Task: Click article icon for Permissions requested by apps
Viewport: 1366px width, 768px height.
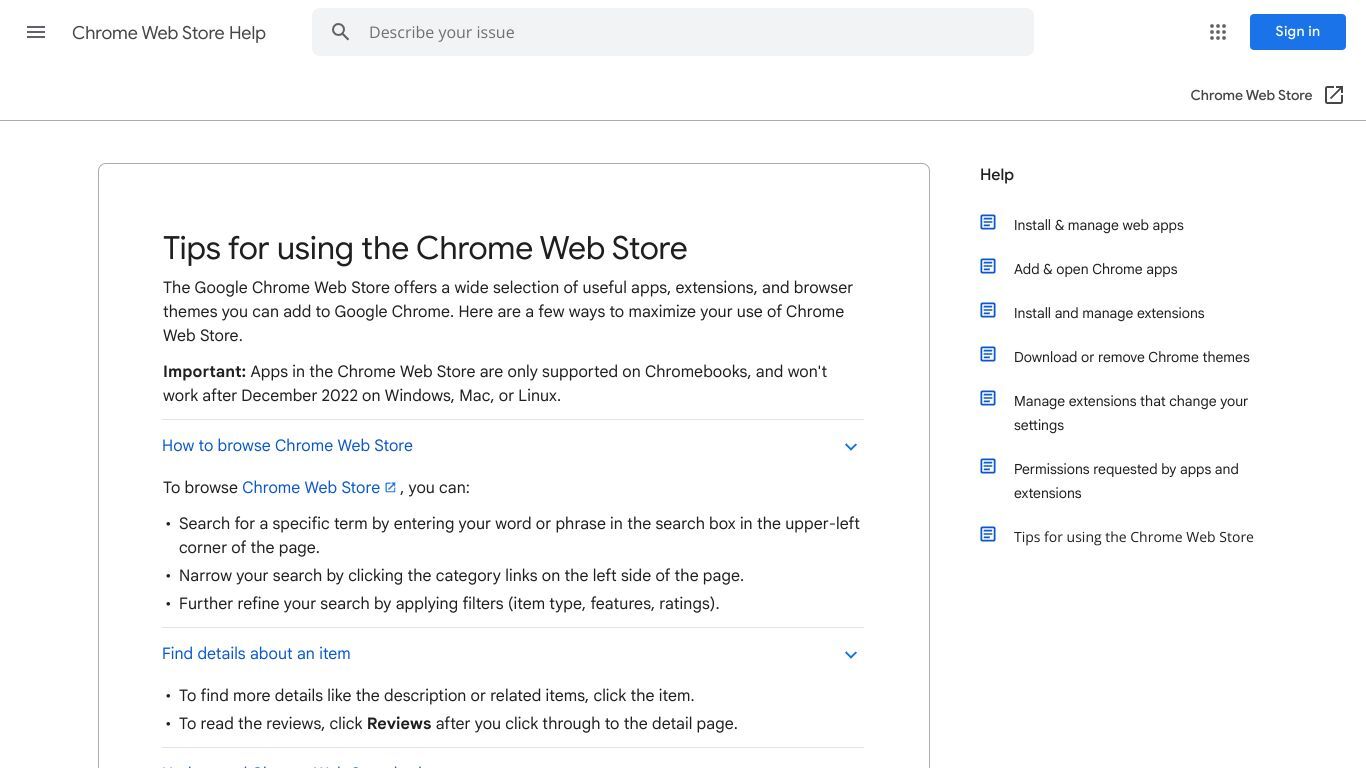Action: pyautogui.click(x=988, y=467)
